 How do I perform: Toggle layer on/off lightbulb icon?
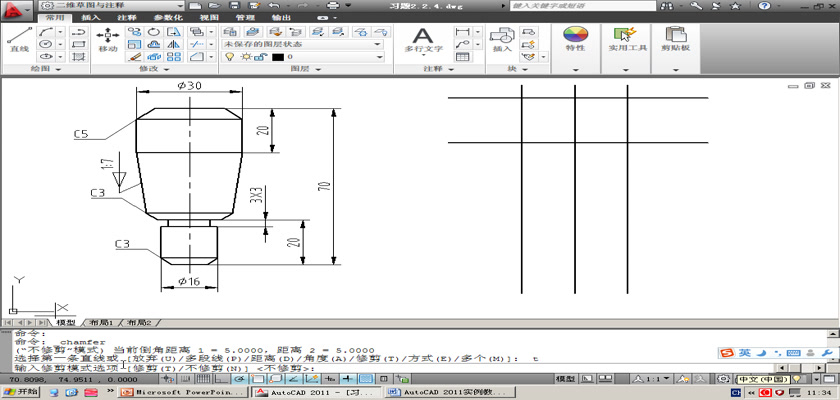coord(229,57)
